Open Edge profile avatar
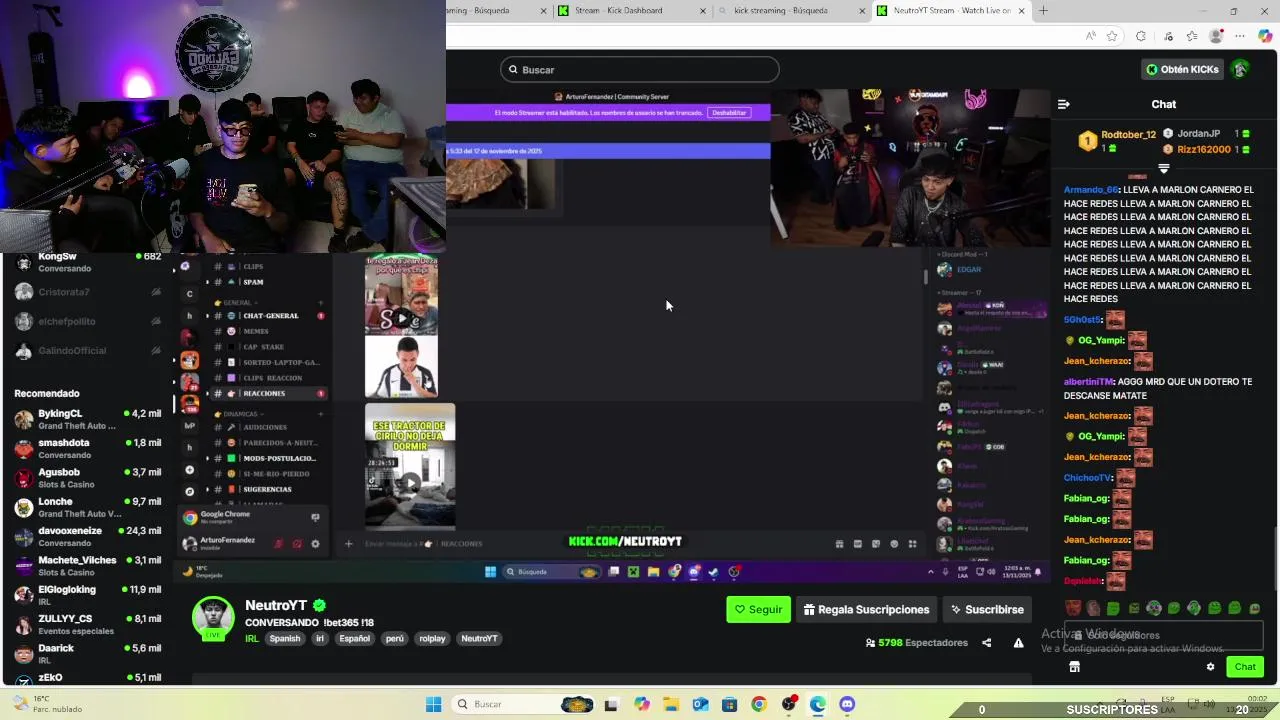This screenshot has height=720, width=1280. [1216, 36]
